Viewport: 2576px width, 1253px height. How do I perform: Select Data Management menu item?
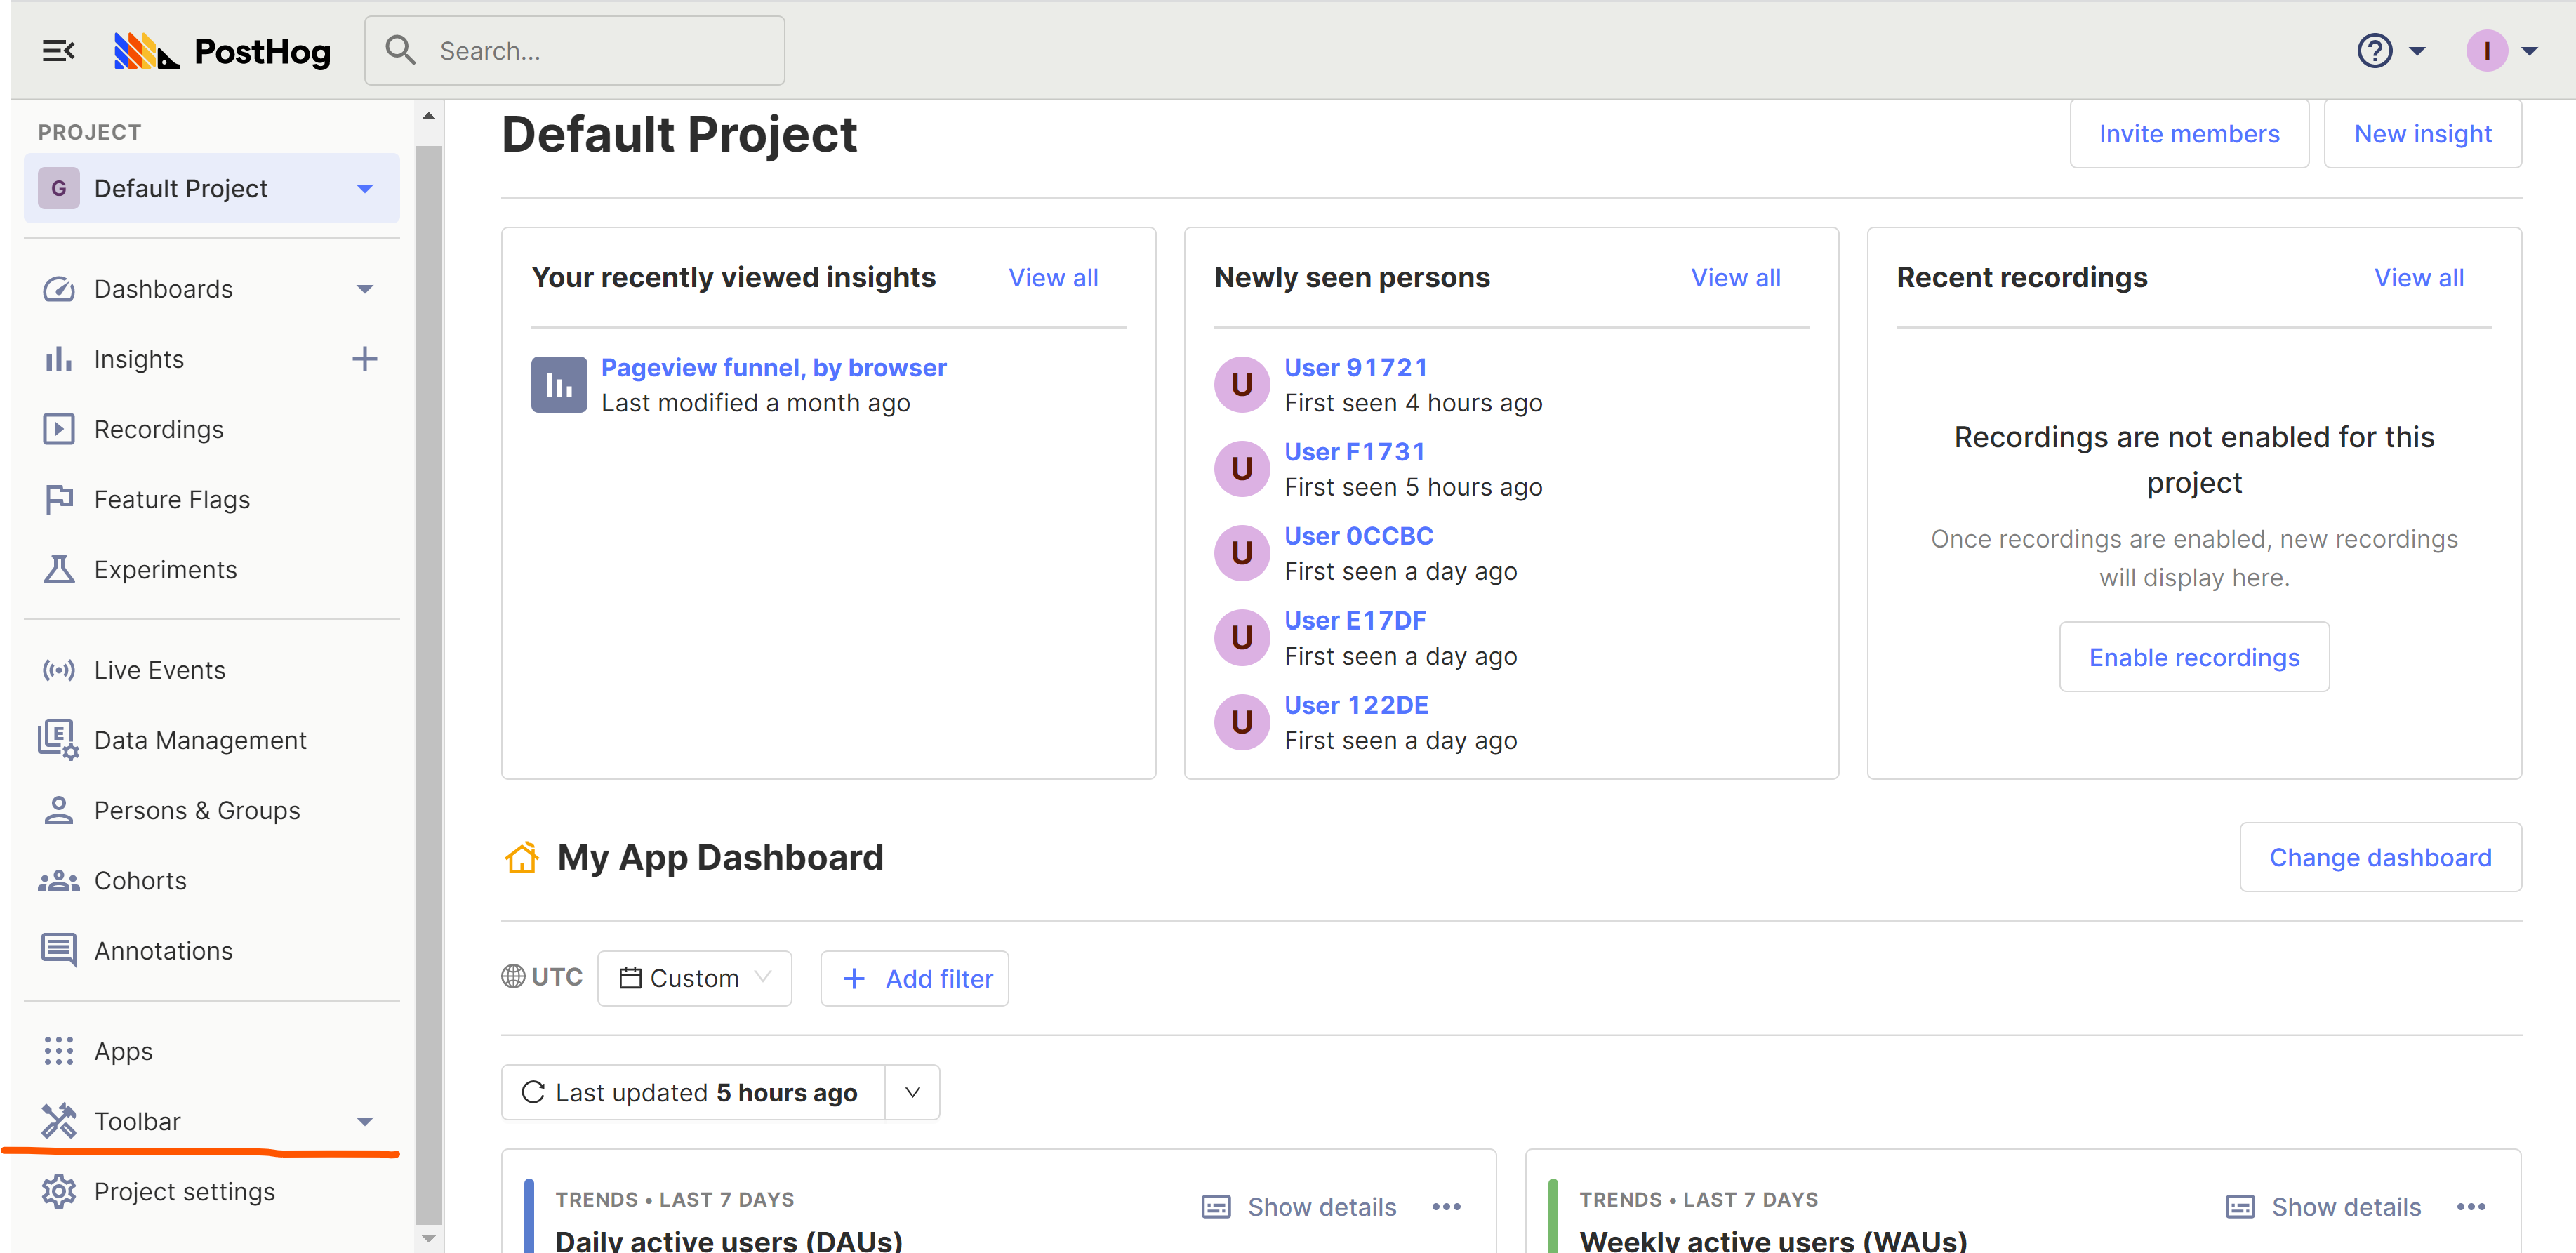(x=199, y=739)
